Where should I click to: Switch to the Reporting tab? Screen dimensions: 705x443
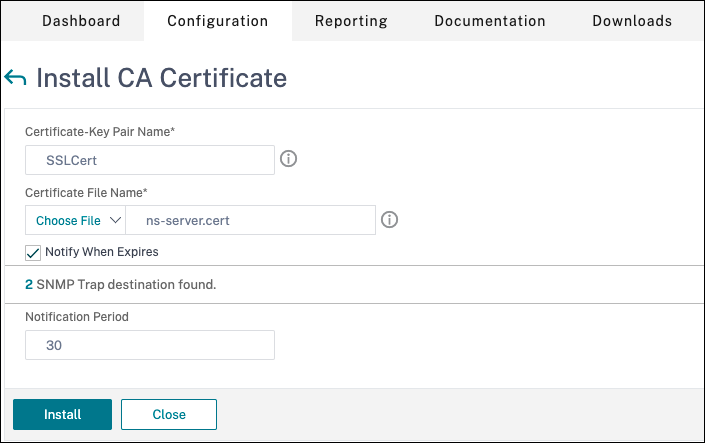tap(351, 21)
